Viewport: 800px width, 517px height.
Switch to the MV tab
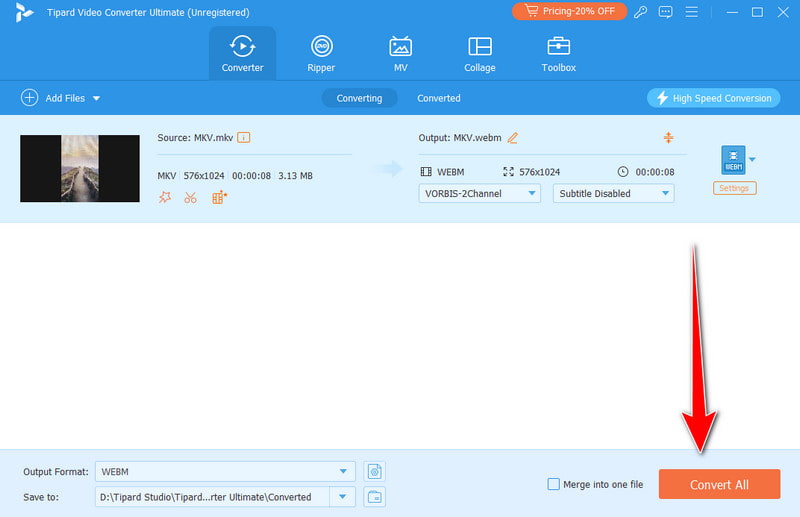click(x=401, y=54)
